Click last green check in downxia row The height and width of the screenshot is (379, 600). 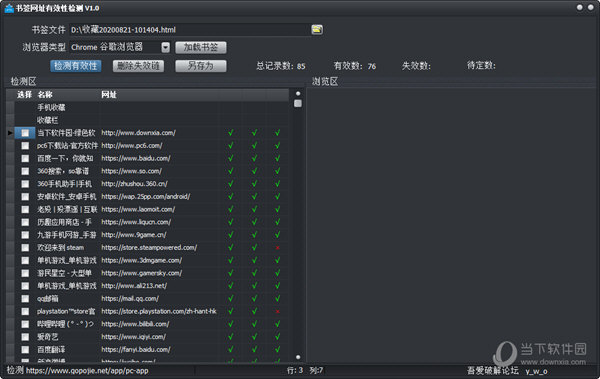[277, 133]
